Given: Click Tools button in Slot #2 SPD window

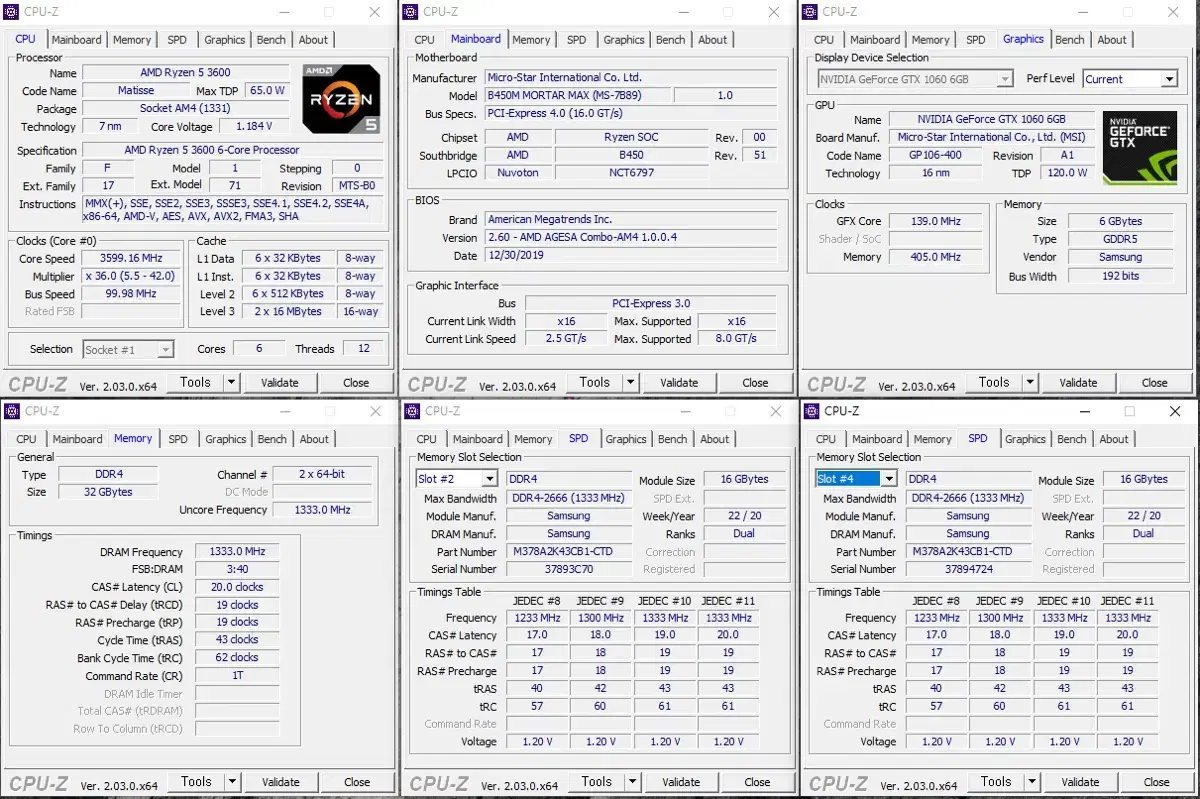Looking at the screenshot, I should click(x=596, y=782).
